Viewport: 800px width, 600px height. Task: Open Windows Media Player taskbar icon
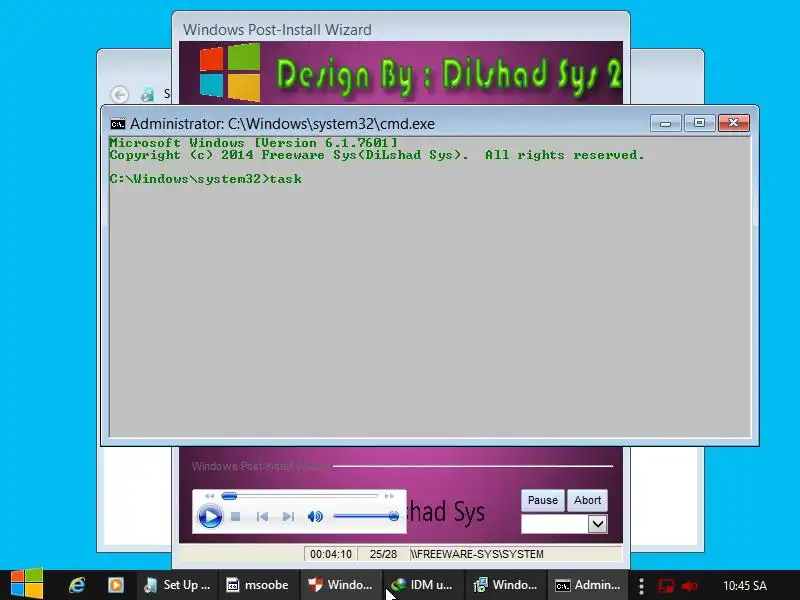[116, 585]
